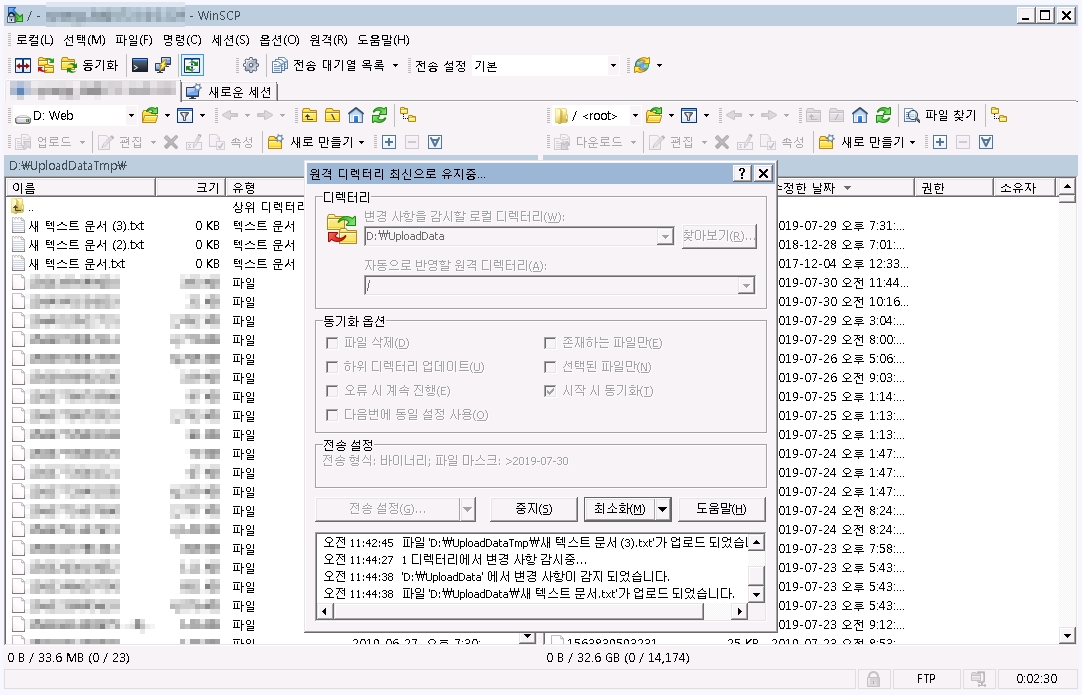The width and height of the screenshot is (1082, 695).
Task: Open Preferences gear icon
Action: click(251, 66)
